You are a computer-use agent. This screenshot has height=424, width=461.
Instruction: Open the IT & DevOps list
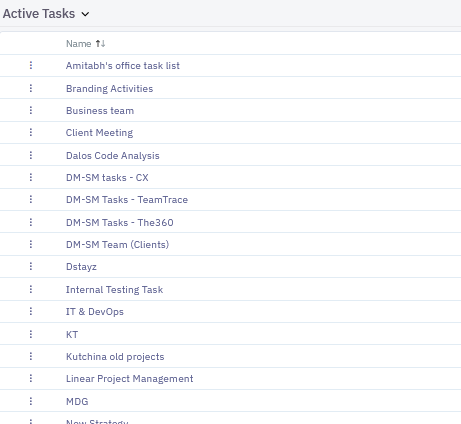[95, 312]
